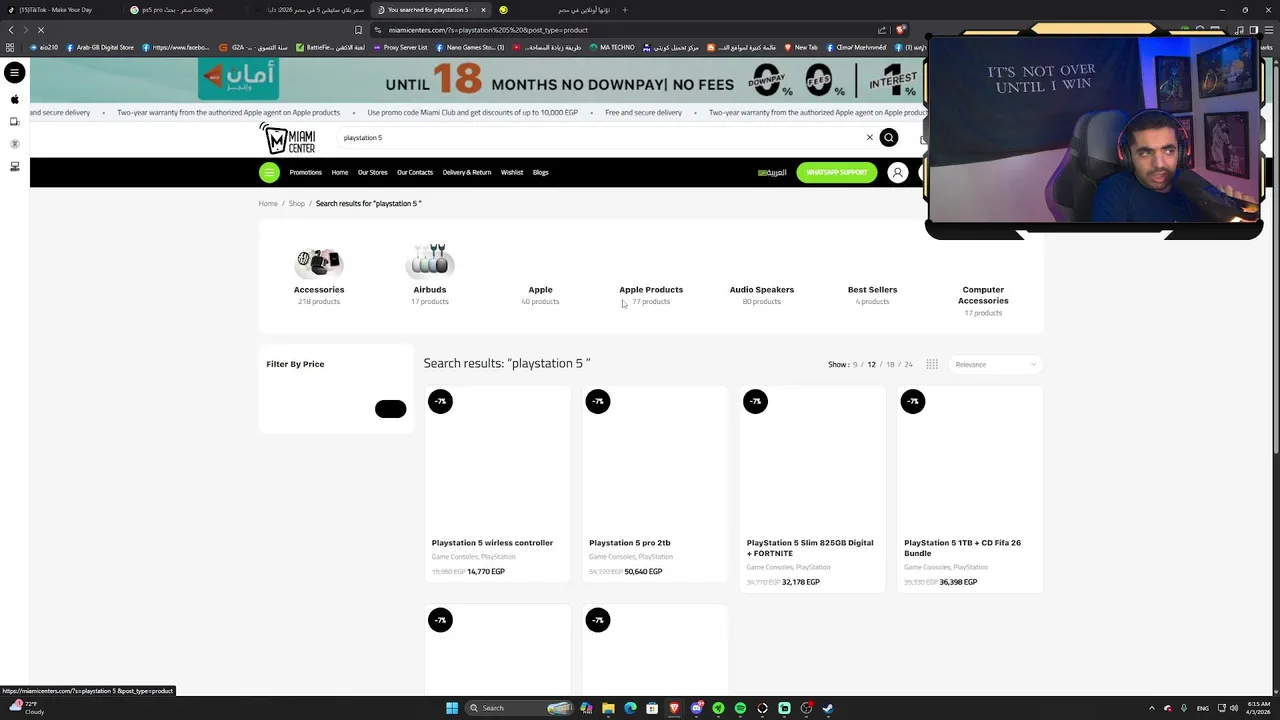The image size is (1280, 720).
Task: Open Steam from the taskbar
Action: pos(828,708)
